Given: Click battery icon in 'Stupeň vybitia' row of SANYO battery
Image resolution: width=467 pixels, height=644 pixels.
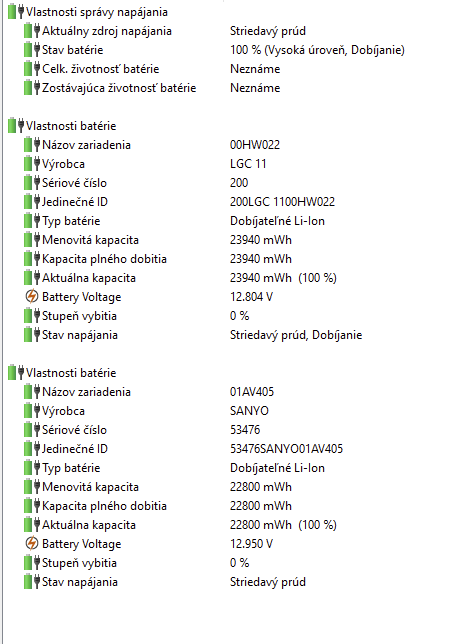Looking at the screenshot, I should tap(32, 563).
